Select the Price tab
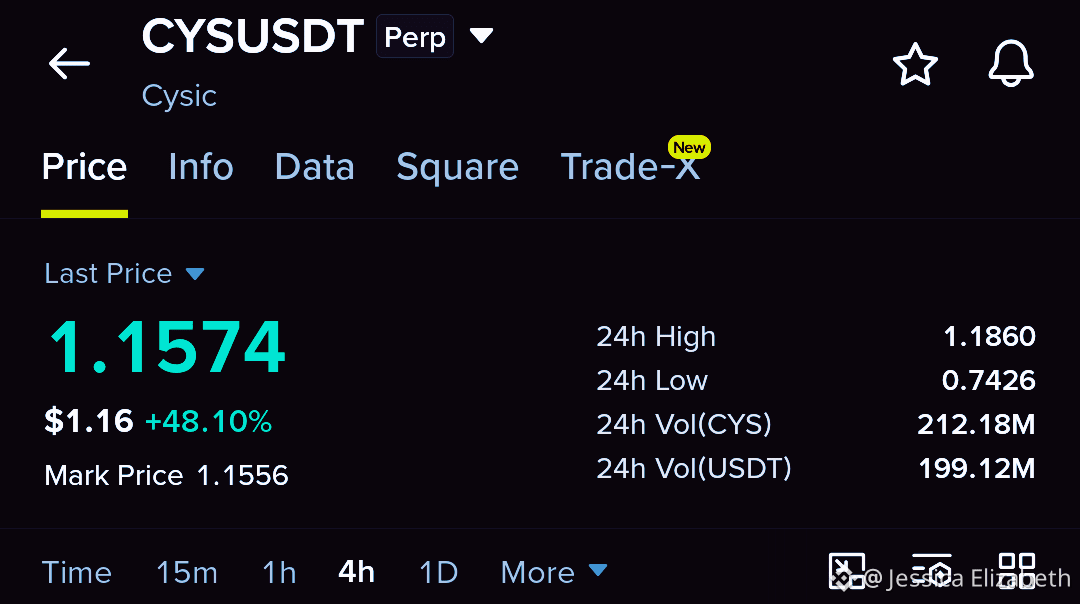 point(84,167)
